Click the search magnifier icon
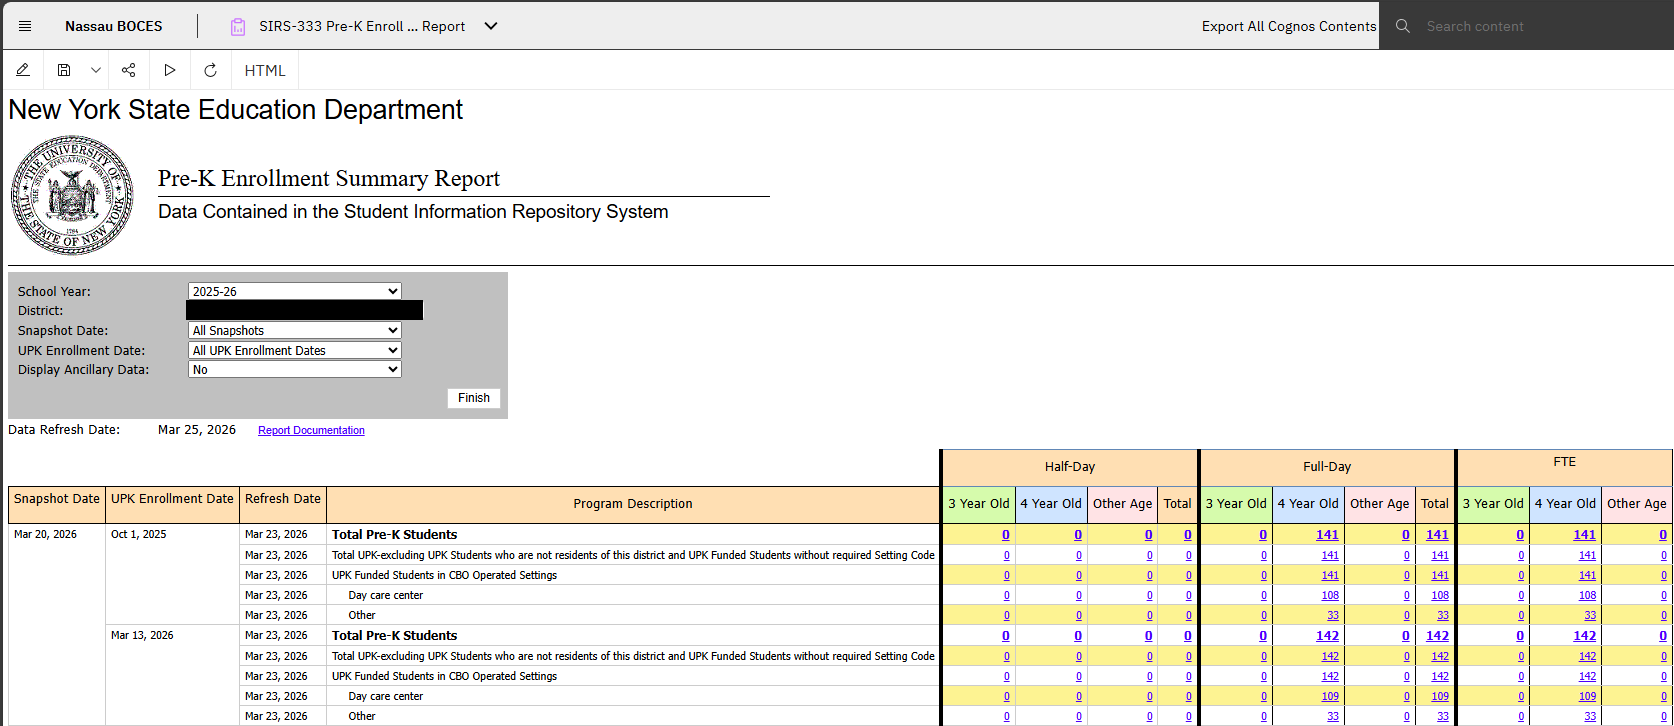This screenshot has width=1674, height=726. coord(1403,26)
